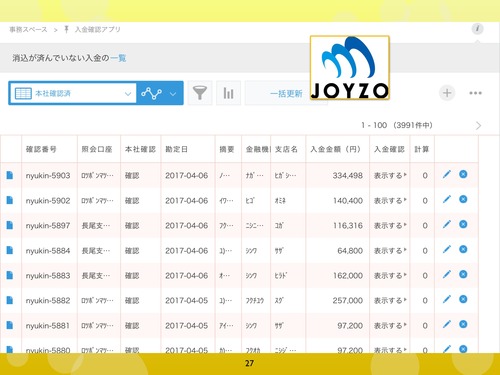This screenshot has height=375, width=500.
Task: Show 入金確認 for nyukin-5882
Action: point(390,300)
